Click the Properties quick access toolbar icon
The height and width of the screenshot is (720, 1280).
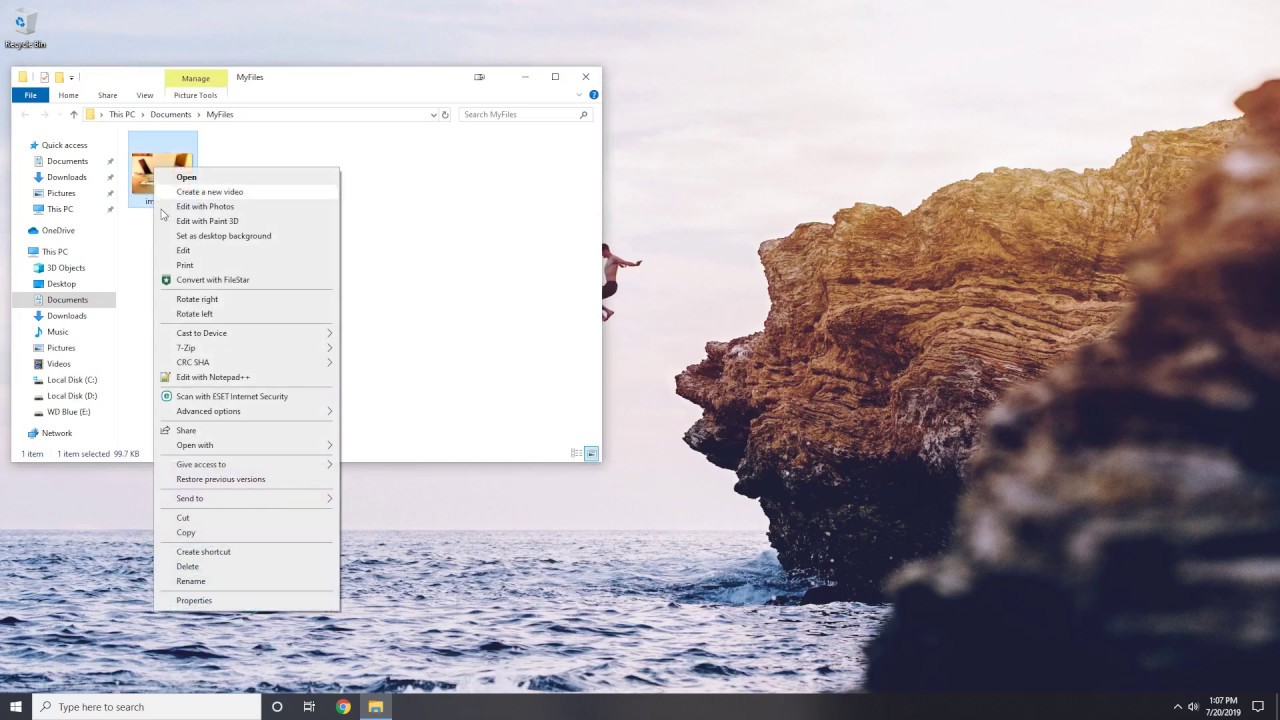click(x=44, y=77)
